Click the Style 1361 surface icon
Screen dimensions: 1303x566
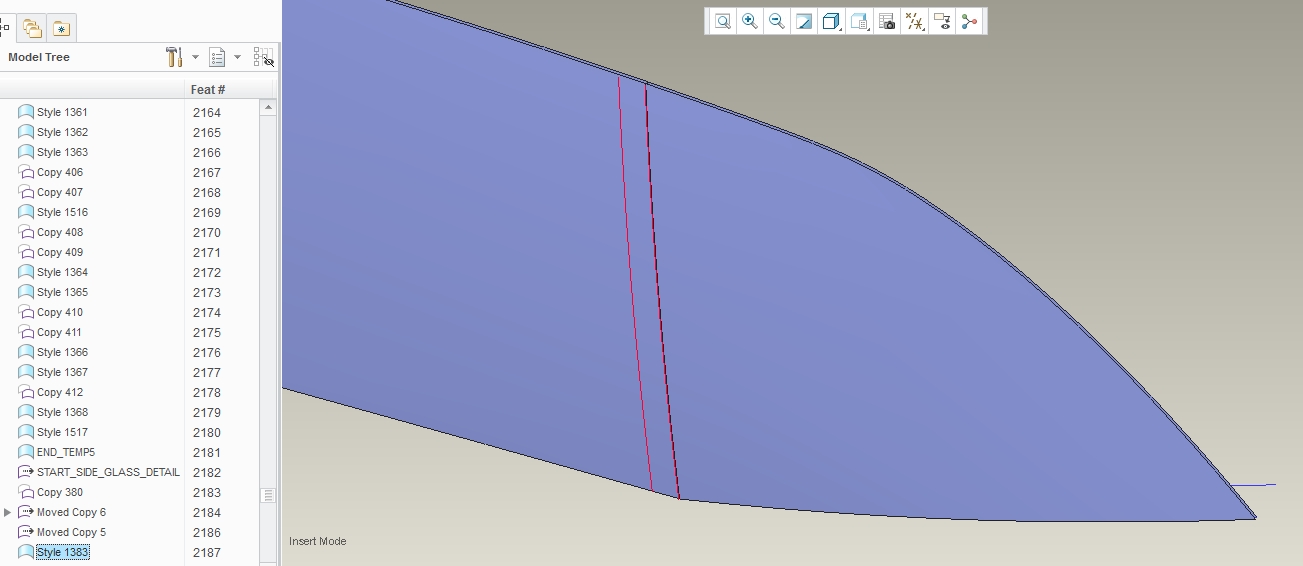pyautogui.click(x=26, y=112)
